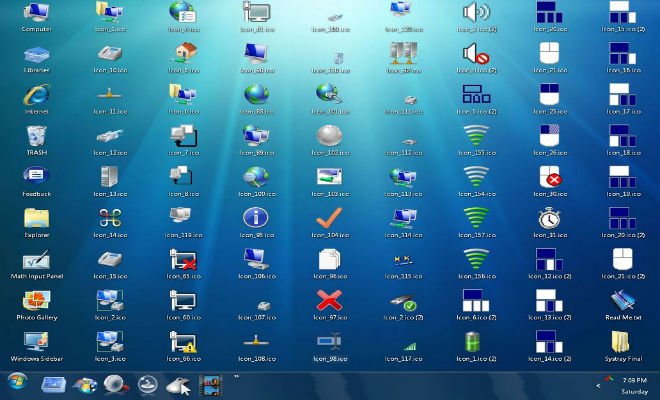Select the TRASH recycle bin icon

point(37,136)
